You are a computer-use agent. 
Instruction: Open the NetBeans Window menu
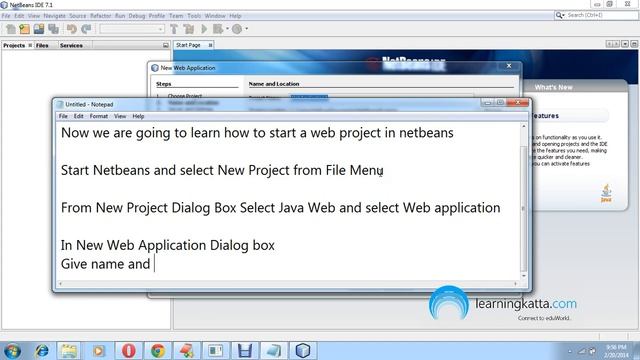click(x=215, y=16)
